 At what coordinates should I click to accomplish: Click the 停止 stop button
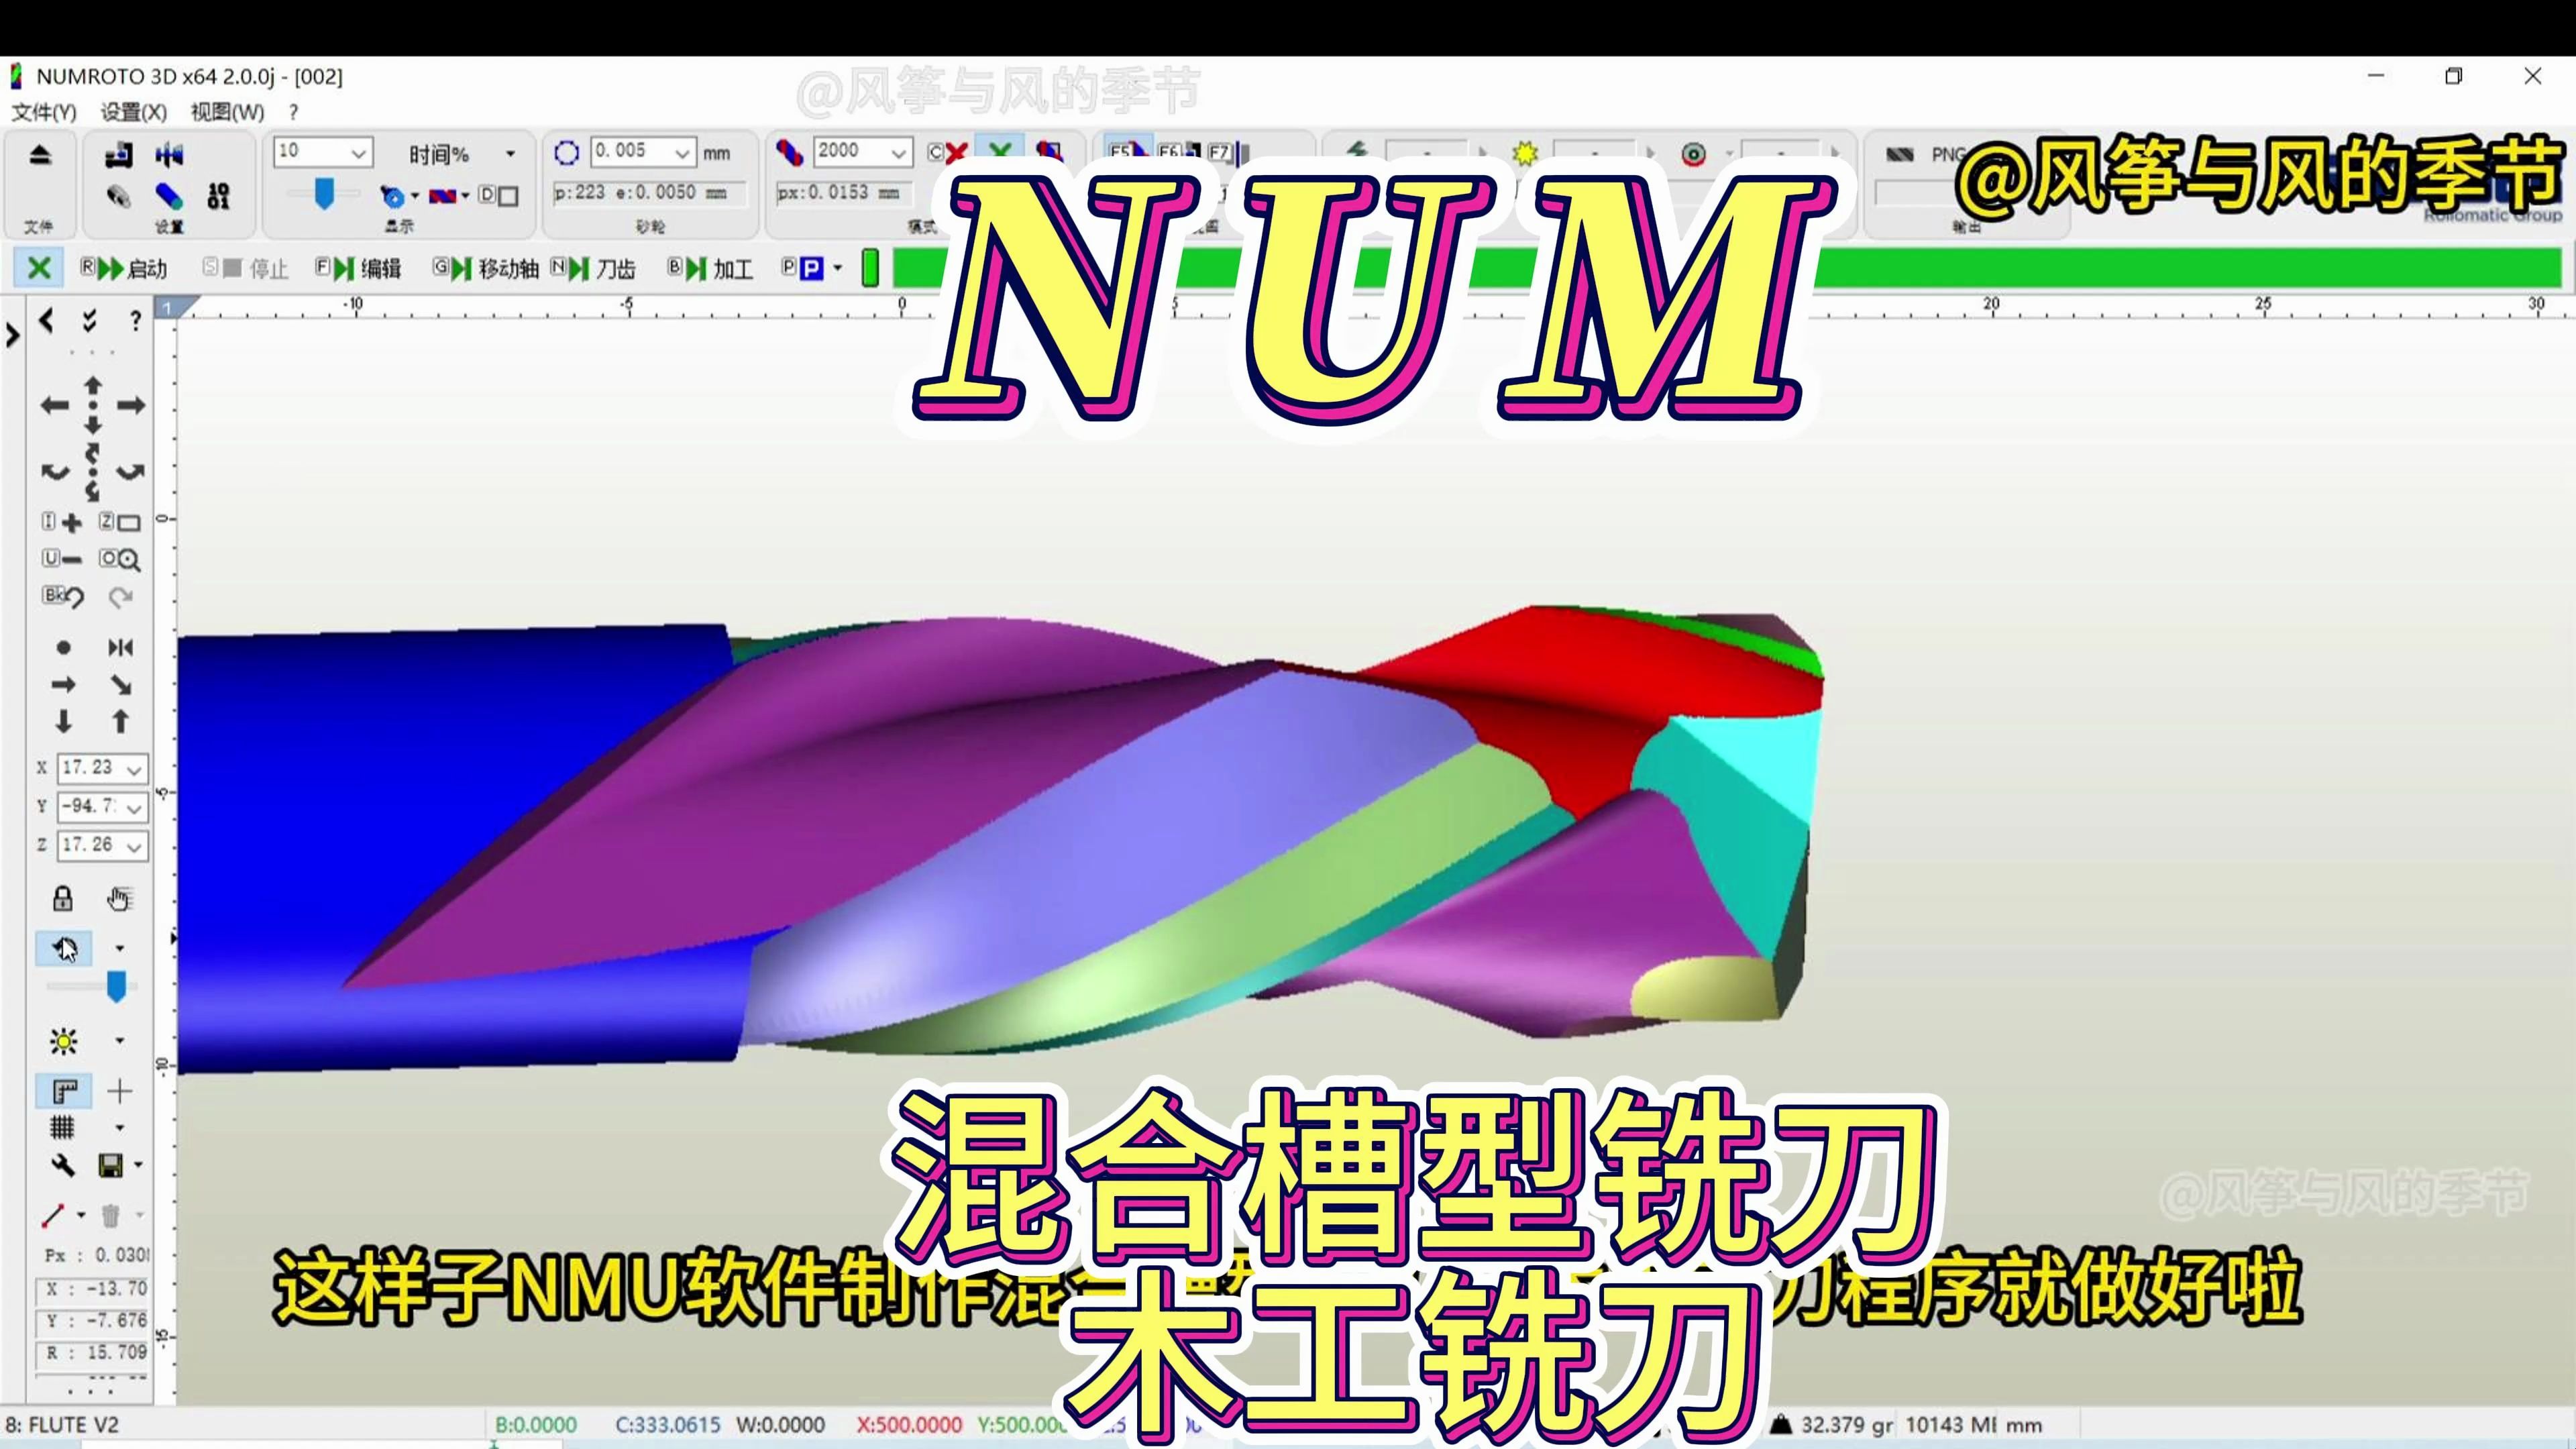click(x=246, y=268)
